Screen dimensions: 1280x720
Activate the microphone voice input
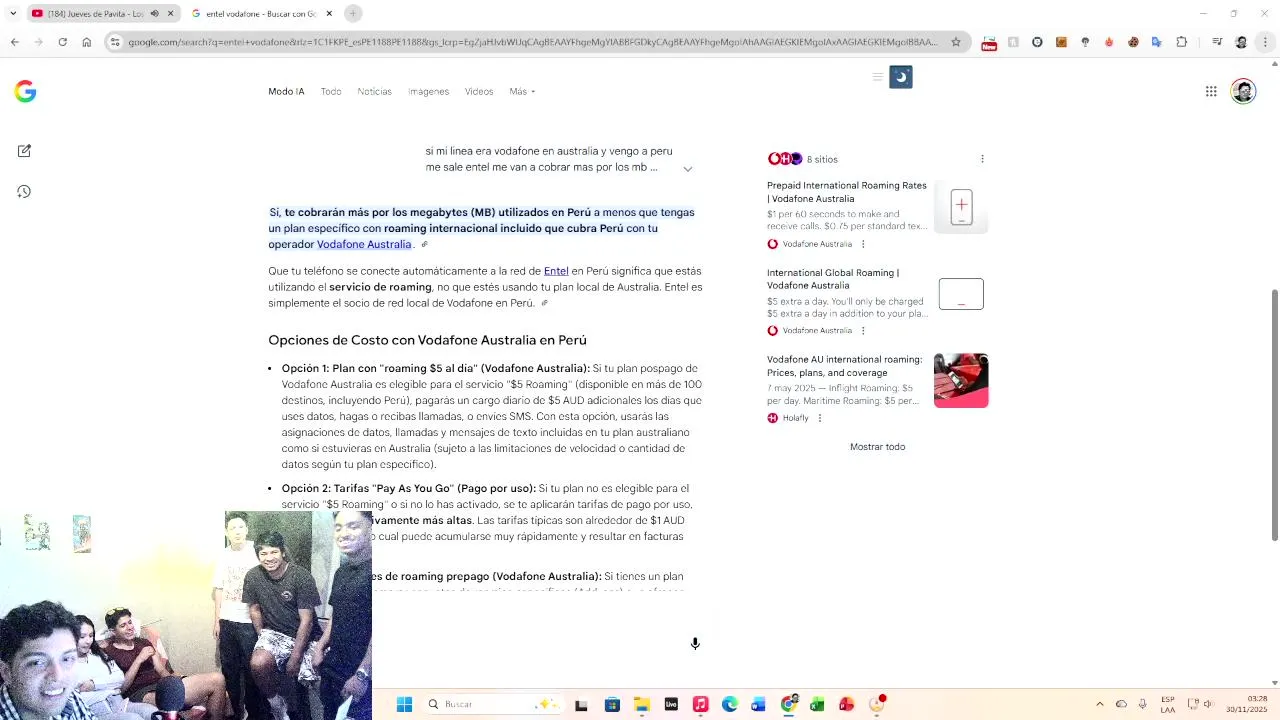coord(695,644)
